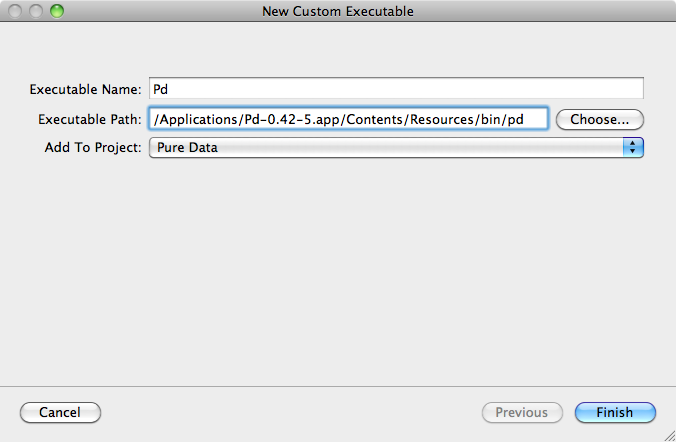Viewport: 676px width, 442px height.
Task: Click the Executable Path label
Action: tap(90, 119)
